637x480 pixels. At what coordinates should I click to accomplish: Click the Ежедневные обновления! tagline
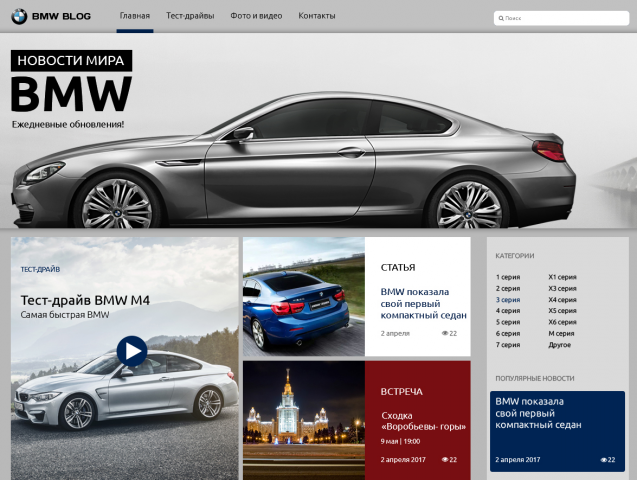click(68, 124)
